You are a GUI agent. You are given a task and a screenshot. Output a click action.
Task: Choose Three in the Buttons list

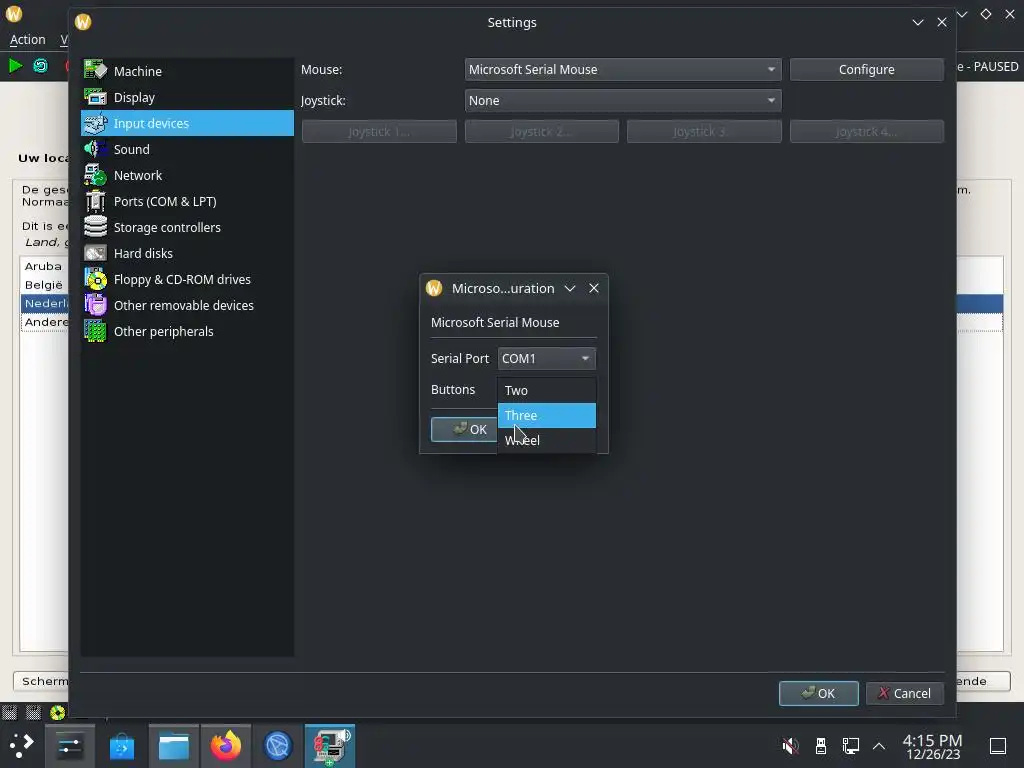point(547,415)
